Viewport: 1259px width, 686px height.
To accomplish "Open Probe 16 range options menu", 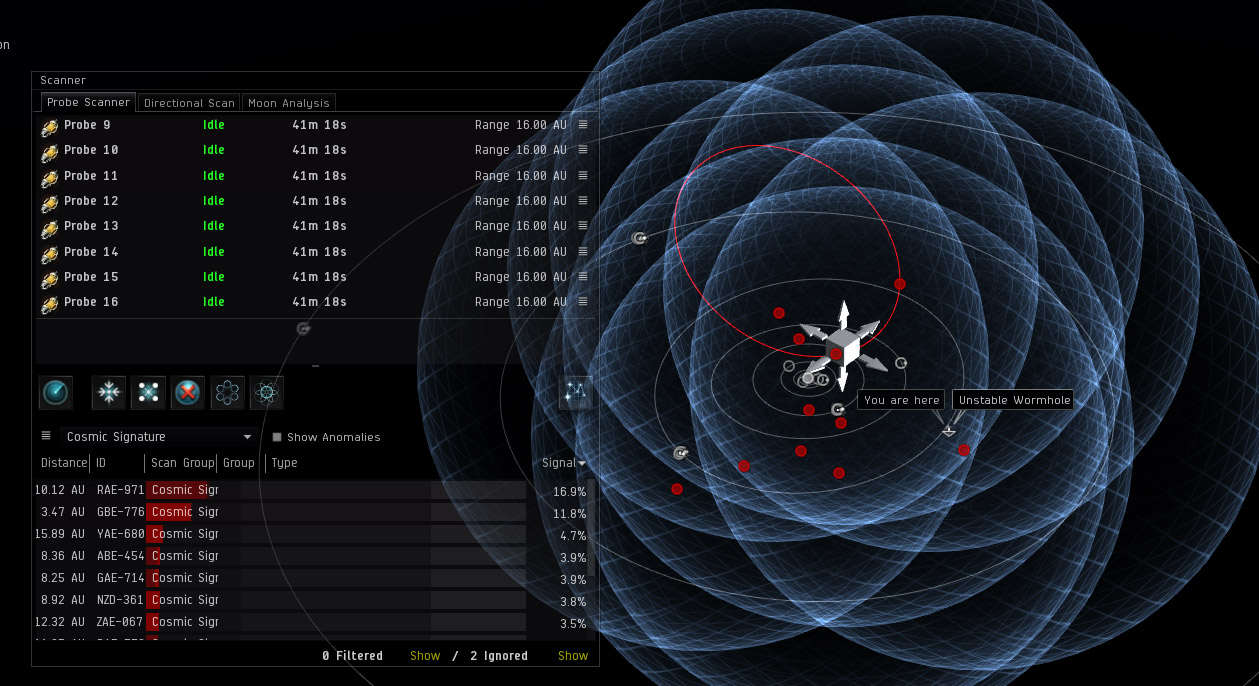I will tap(583, 302).
